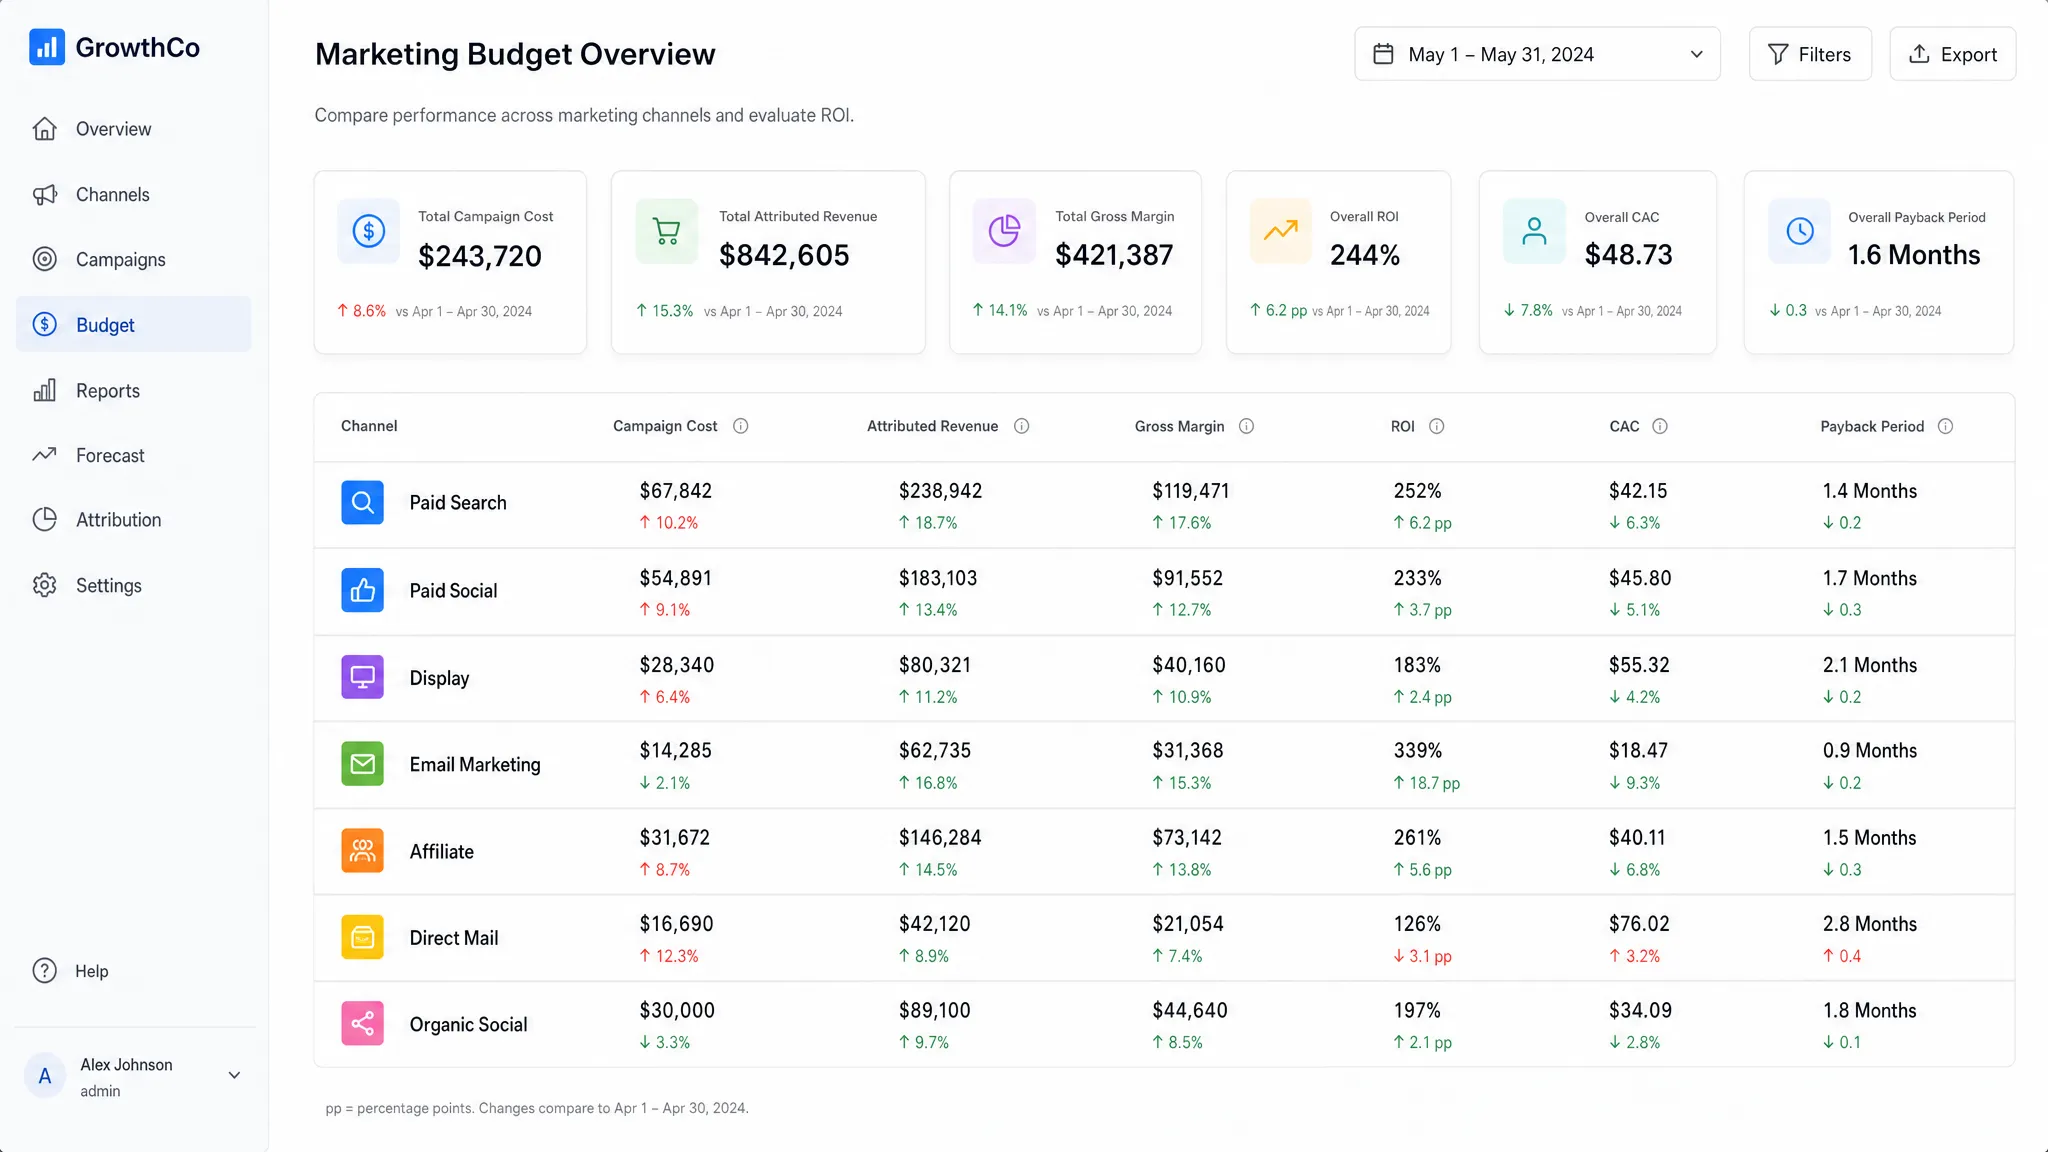Show info for CAC column

(1659, 426)
